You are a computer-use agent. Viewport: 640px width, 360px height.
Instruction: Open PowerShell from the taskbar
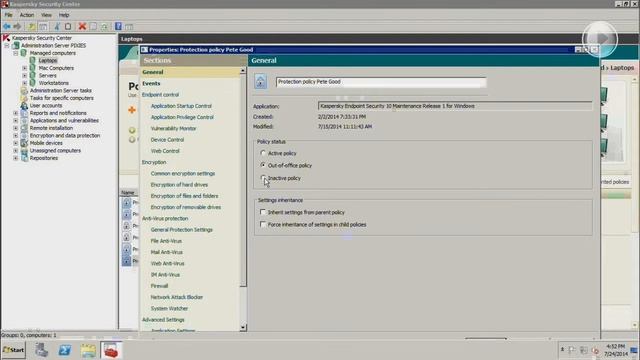tap(65, 350)
